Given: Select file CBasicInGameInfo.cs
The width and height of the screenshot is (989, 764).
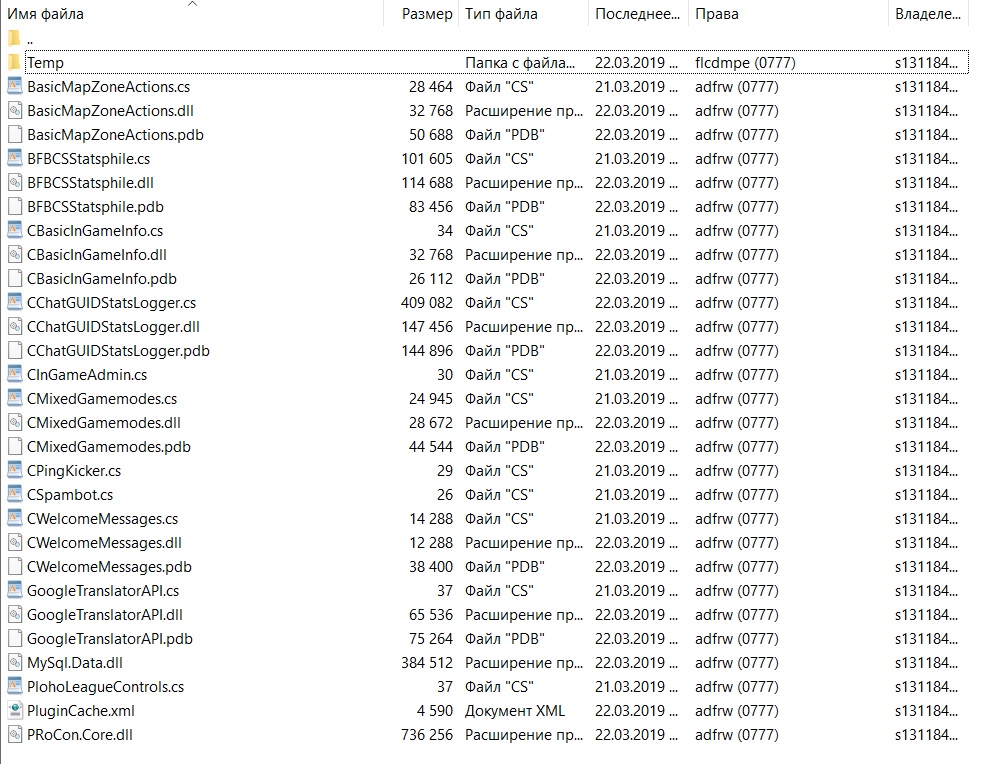Looking at the screenshot, I should click(95, 230).
